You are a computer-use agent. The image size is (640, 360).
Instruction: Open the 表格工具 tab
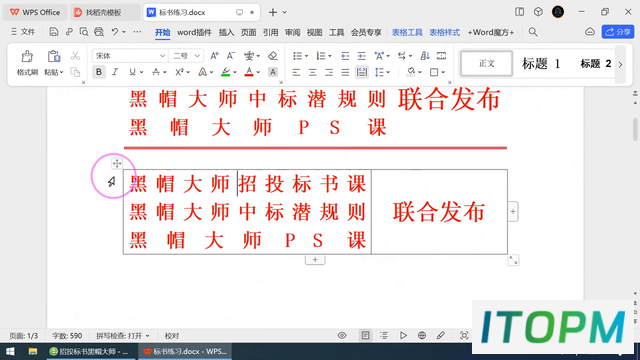407,32
